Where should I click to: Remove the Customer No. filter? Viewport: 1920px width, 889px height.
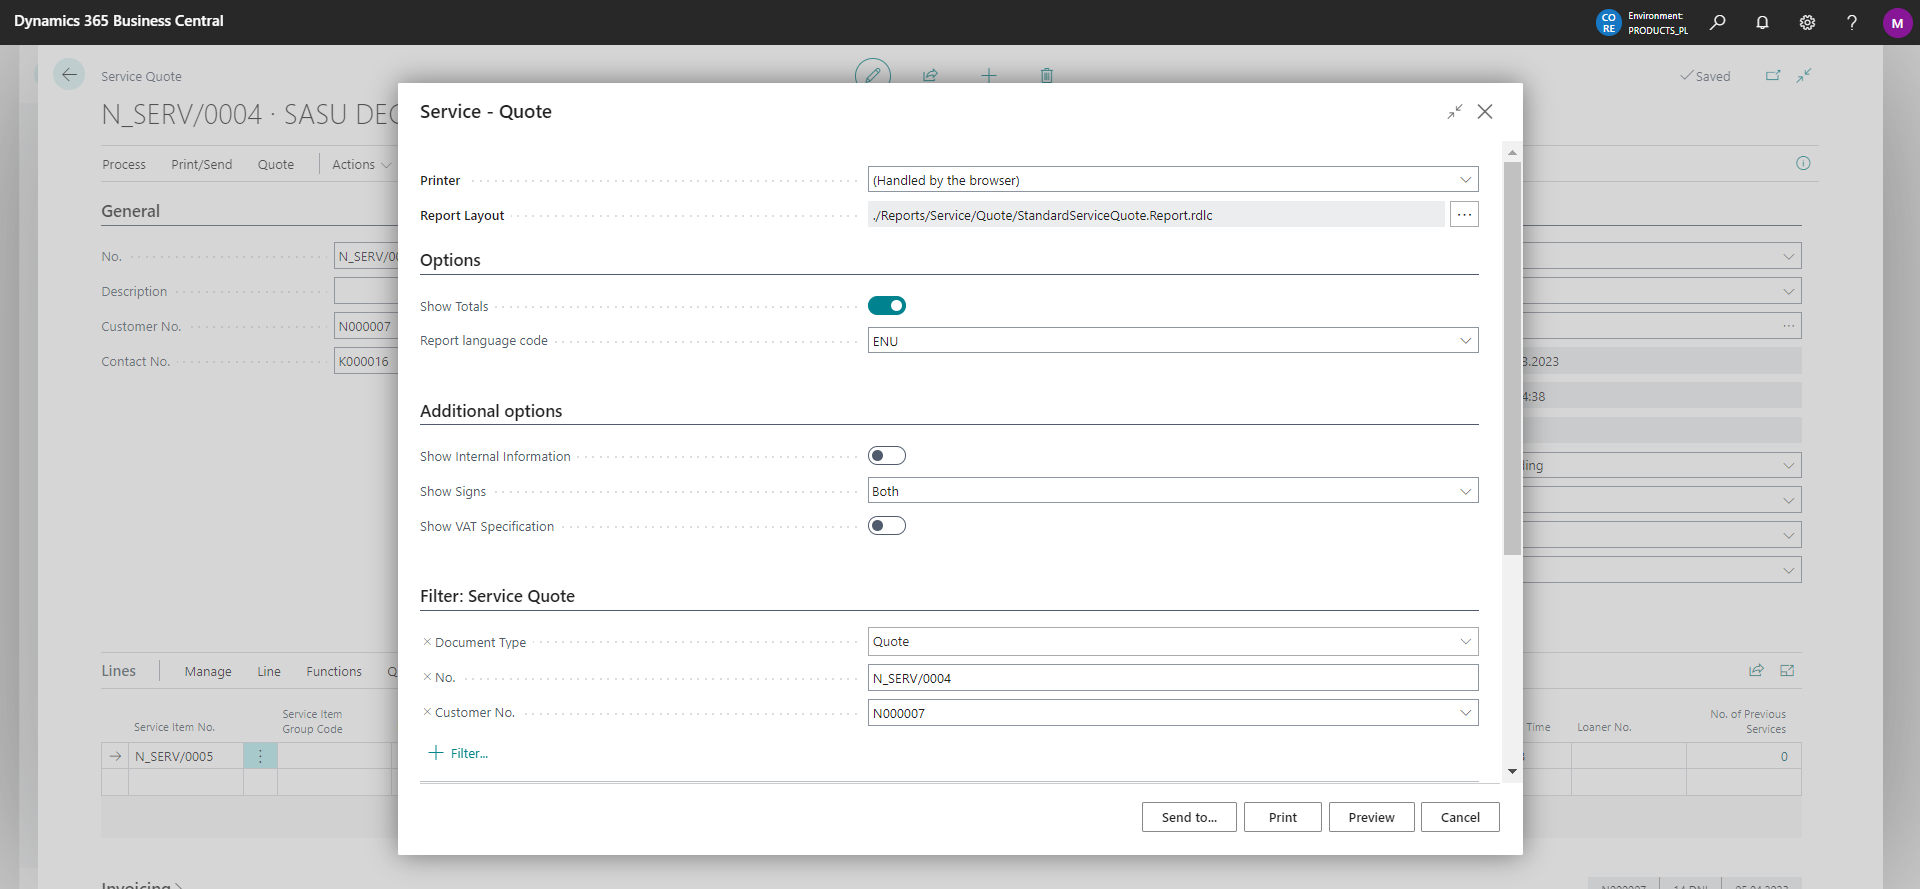(427, 712)
